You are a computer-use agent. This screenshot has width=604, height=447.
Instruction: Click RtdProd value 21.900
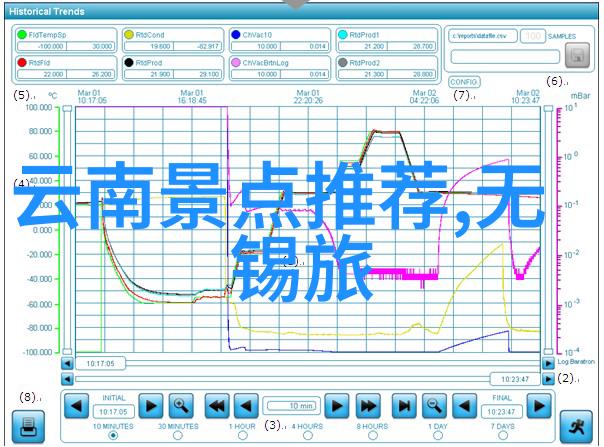[x=149, y=74]
